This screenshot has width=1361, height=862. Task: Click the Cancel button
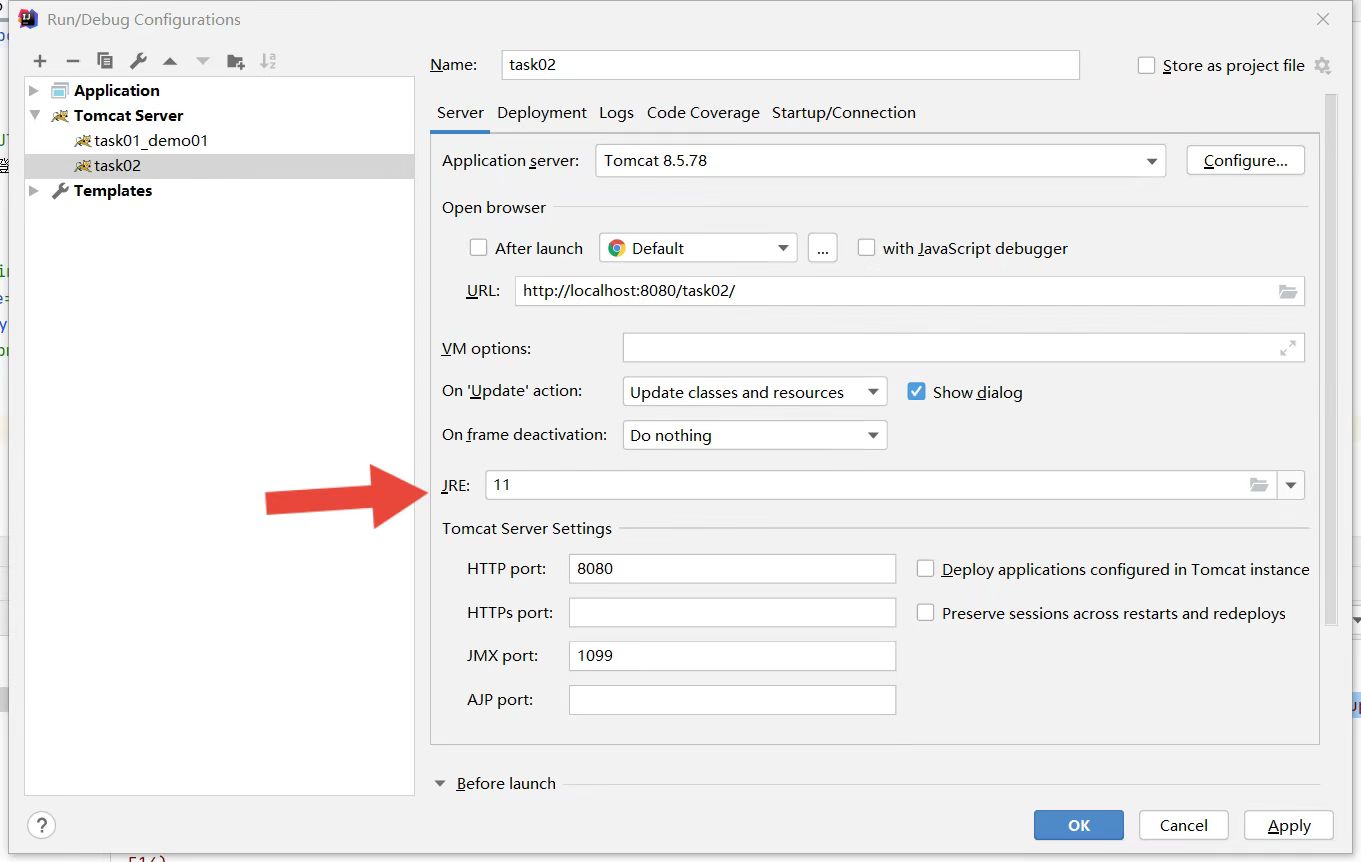coord(1184,825)
